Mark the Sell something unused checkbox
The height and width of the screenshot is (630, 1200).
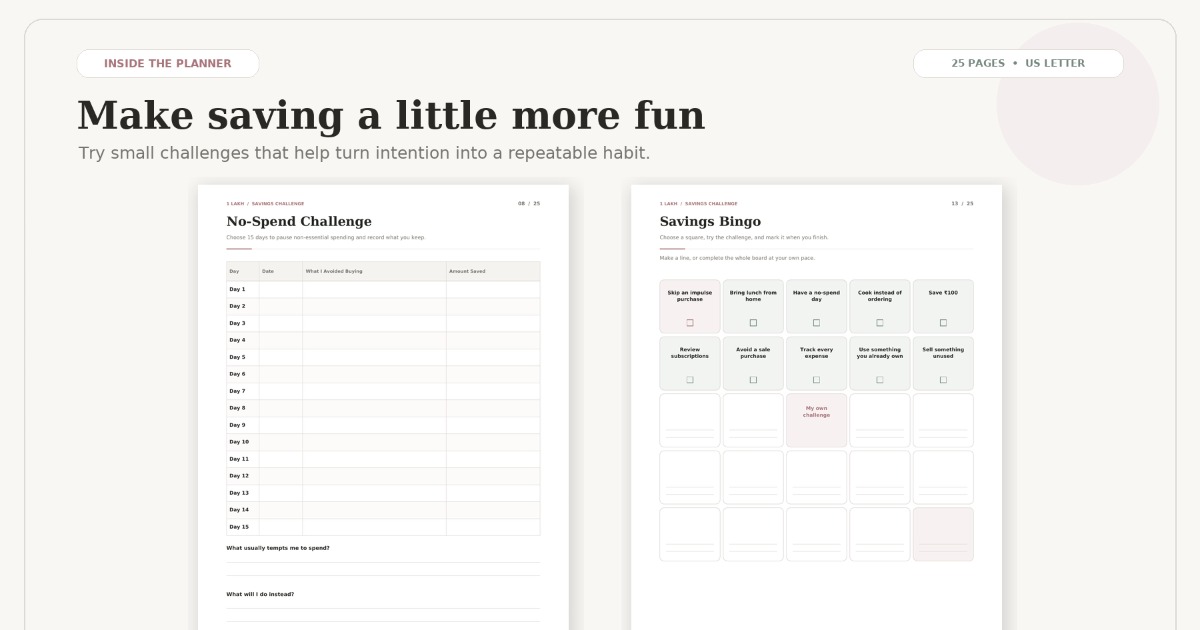coord(943,379)
